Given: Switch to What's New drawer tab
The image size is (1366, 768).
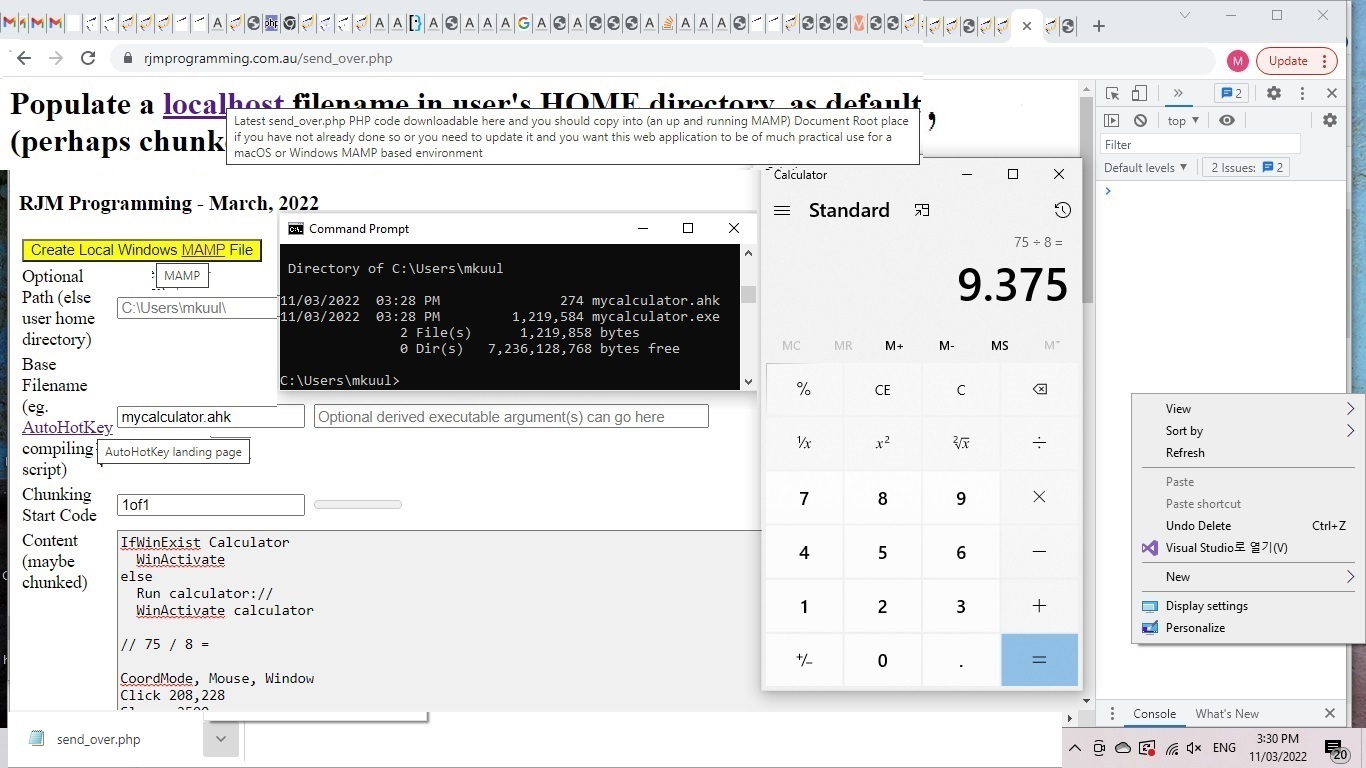Looking at the screenshot, I should click(x=1227, y=714).
